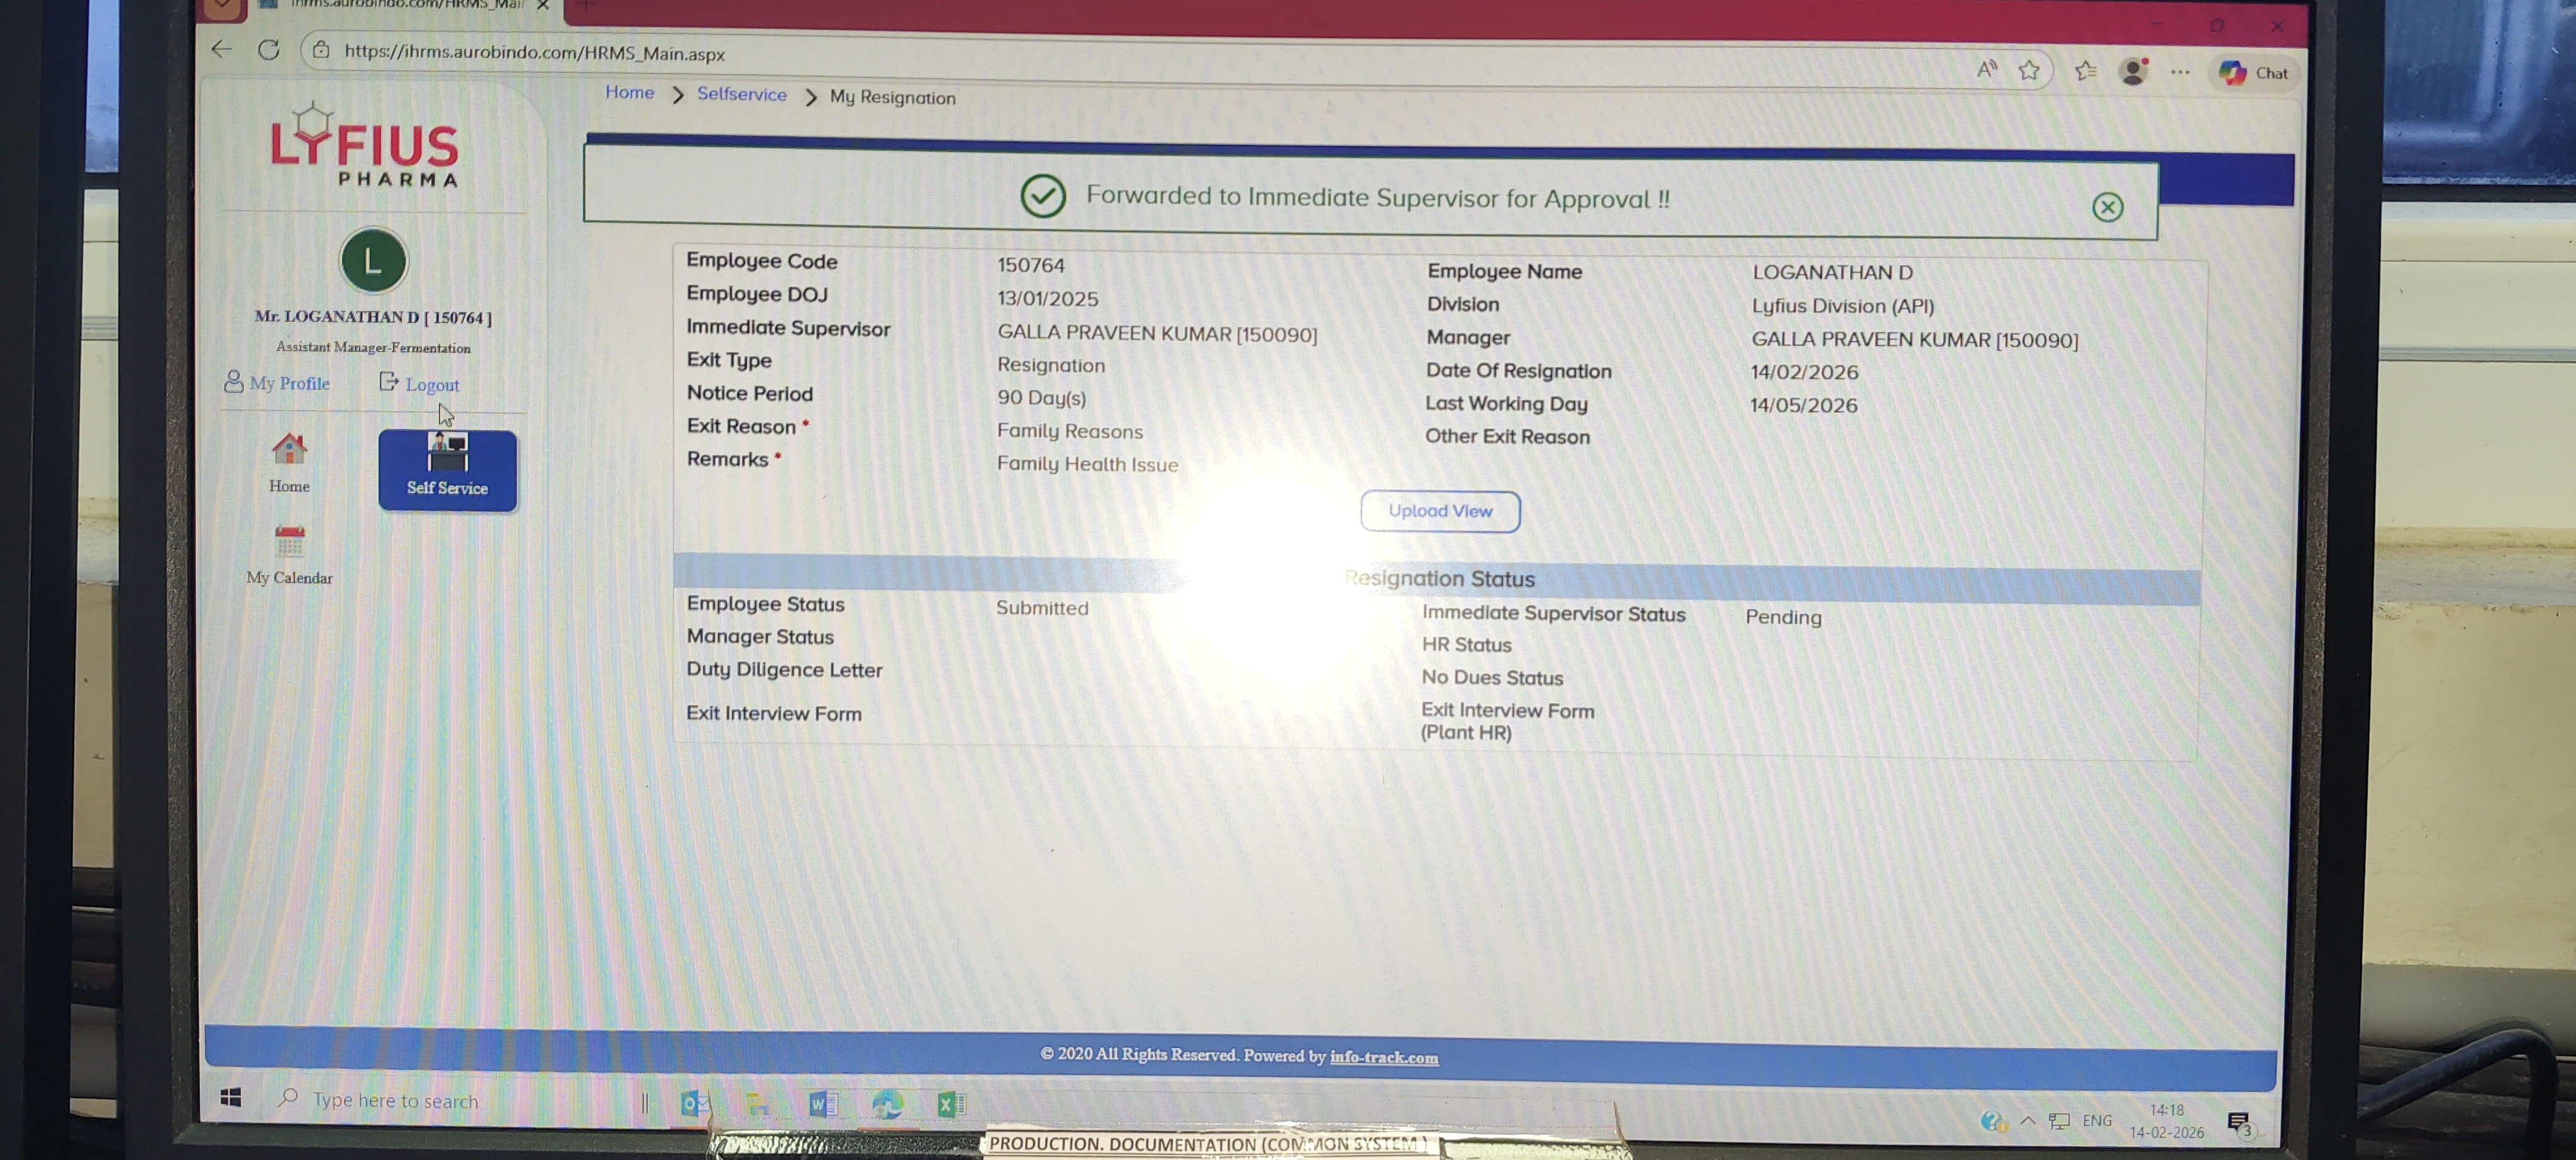Close the approval notification banner
This screenshot has height=1160, width=2576.
[x=2107, y=207]
